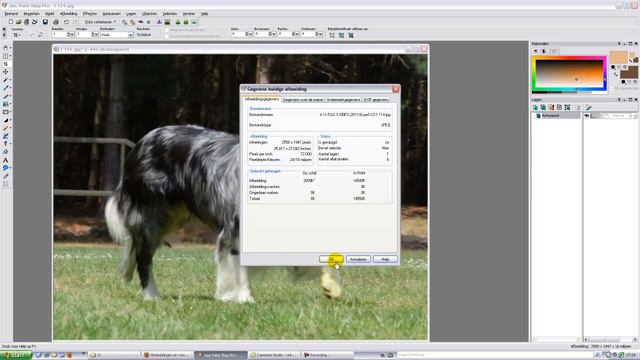
Task: Open the Effecten menu
Action: coord(90,13)
